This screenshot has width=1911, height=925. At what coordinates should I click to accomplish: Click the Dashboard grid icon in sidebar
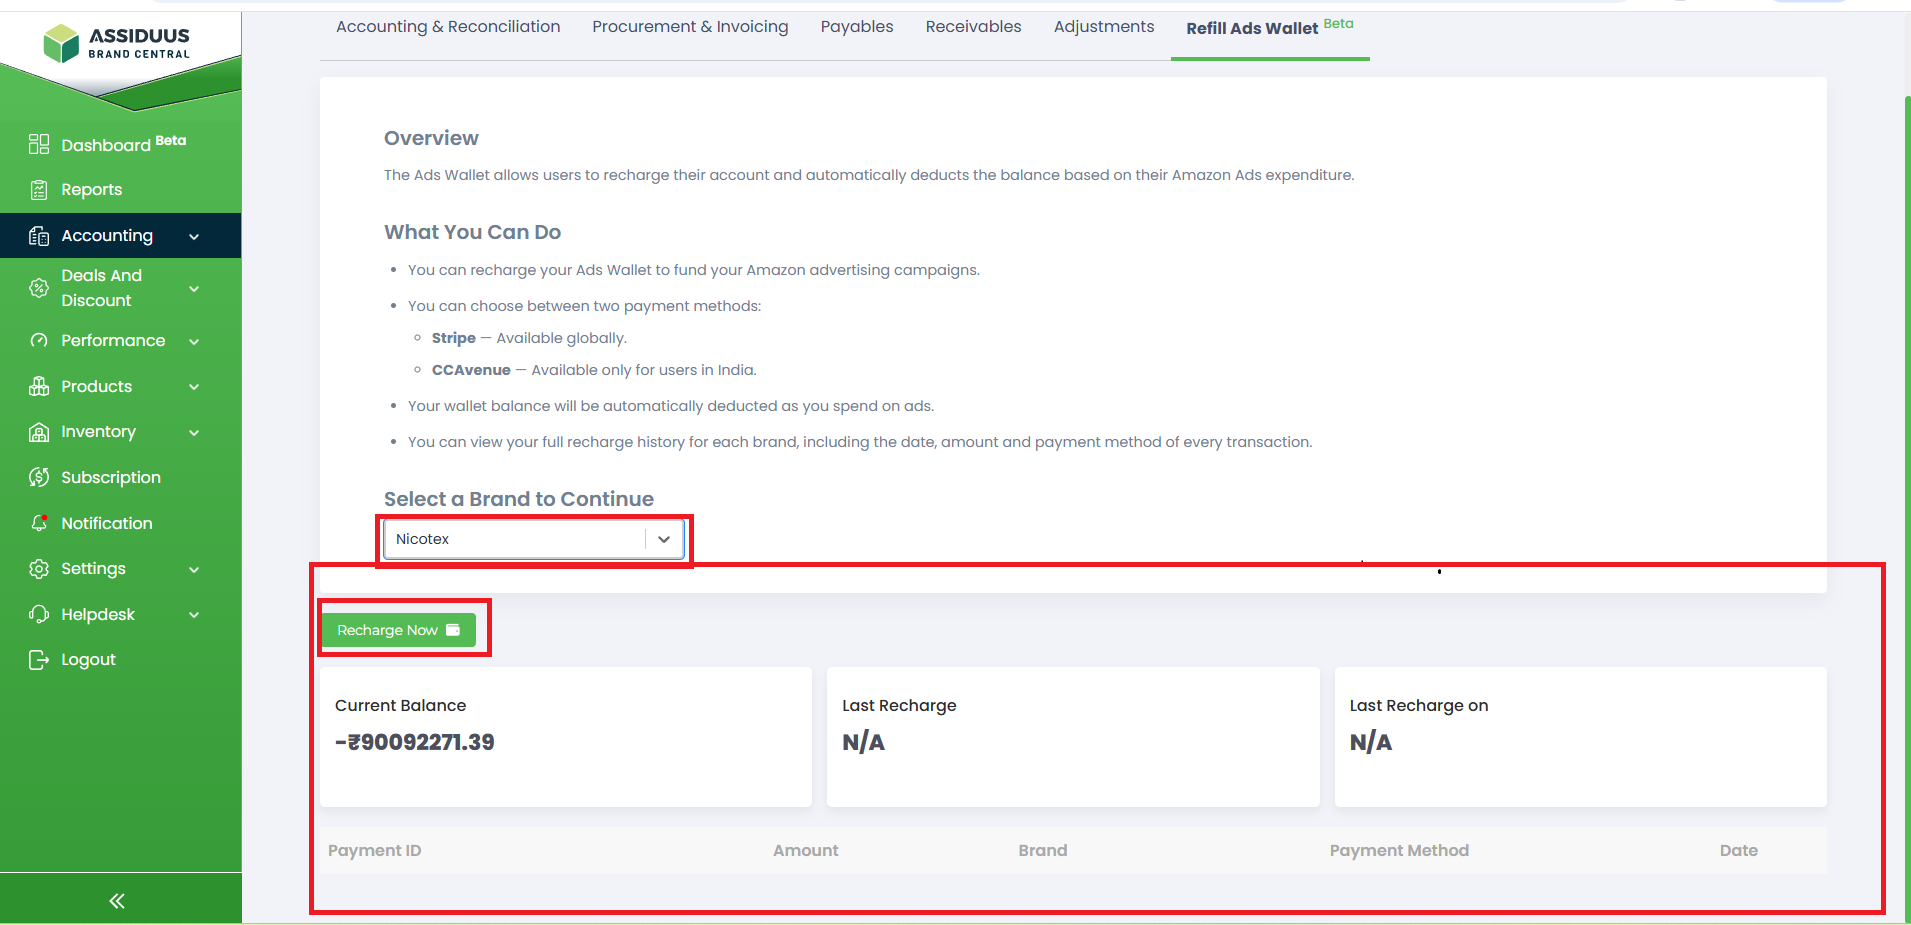click(x=39, y=145)
